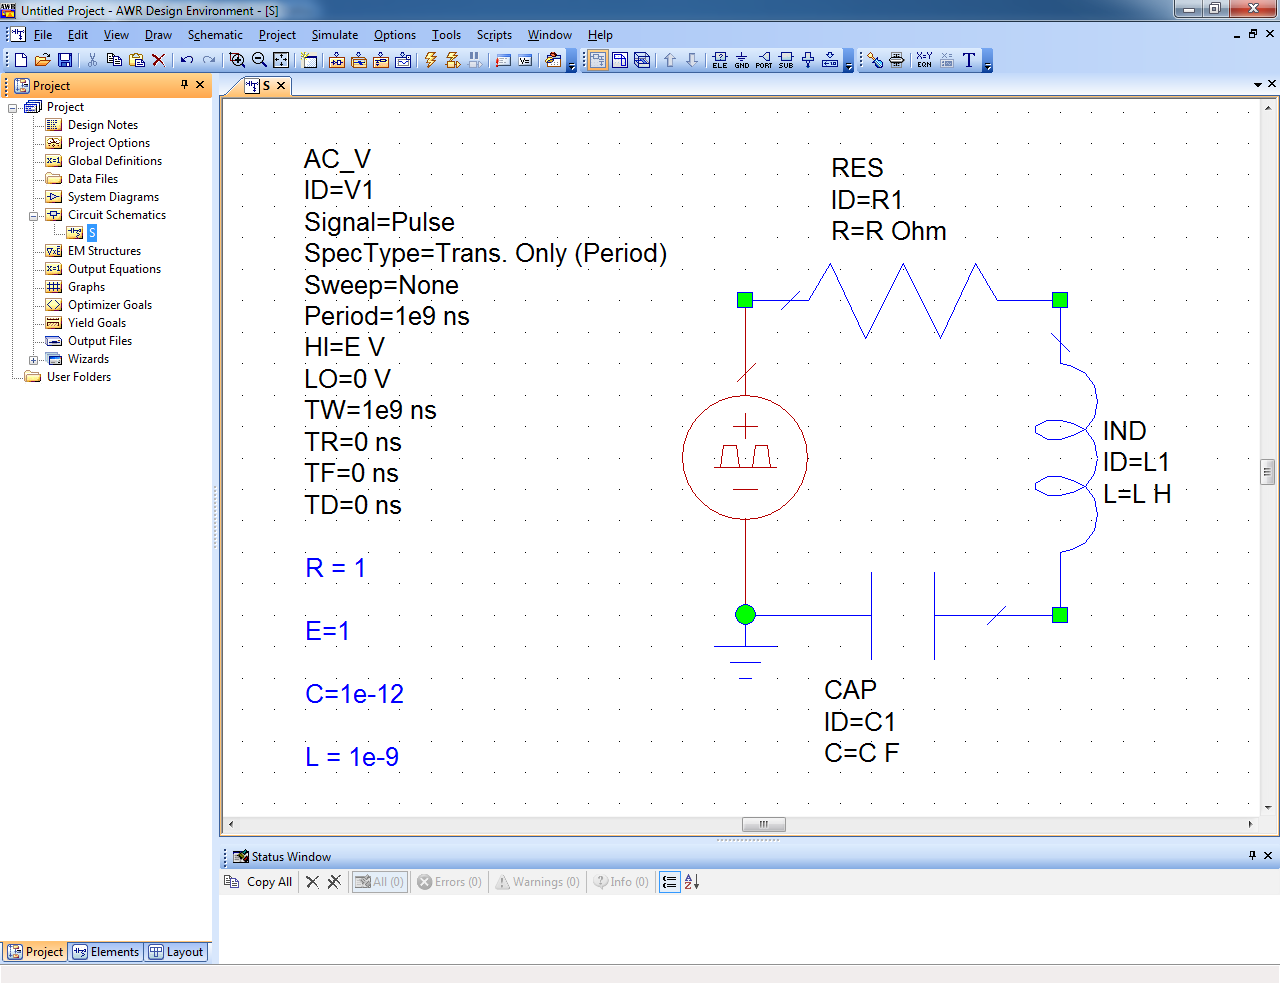Open the Schematic menu
Image resolution: width=1280 pixels, height=984 pixels.
tap(215, 35)
